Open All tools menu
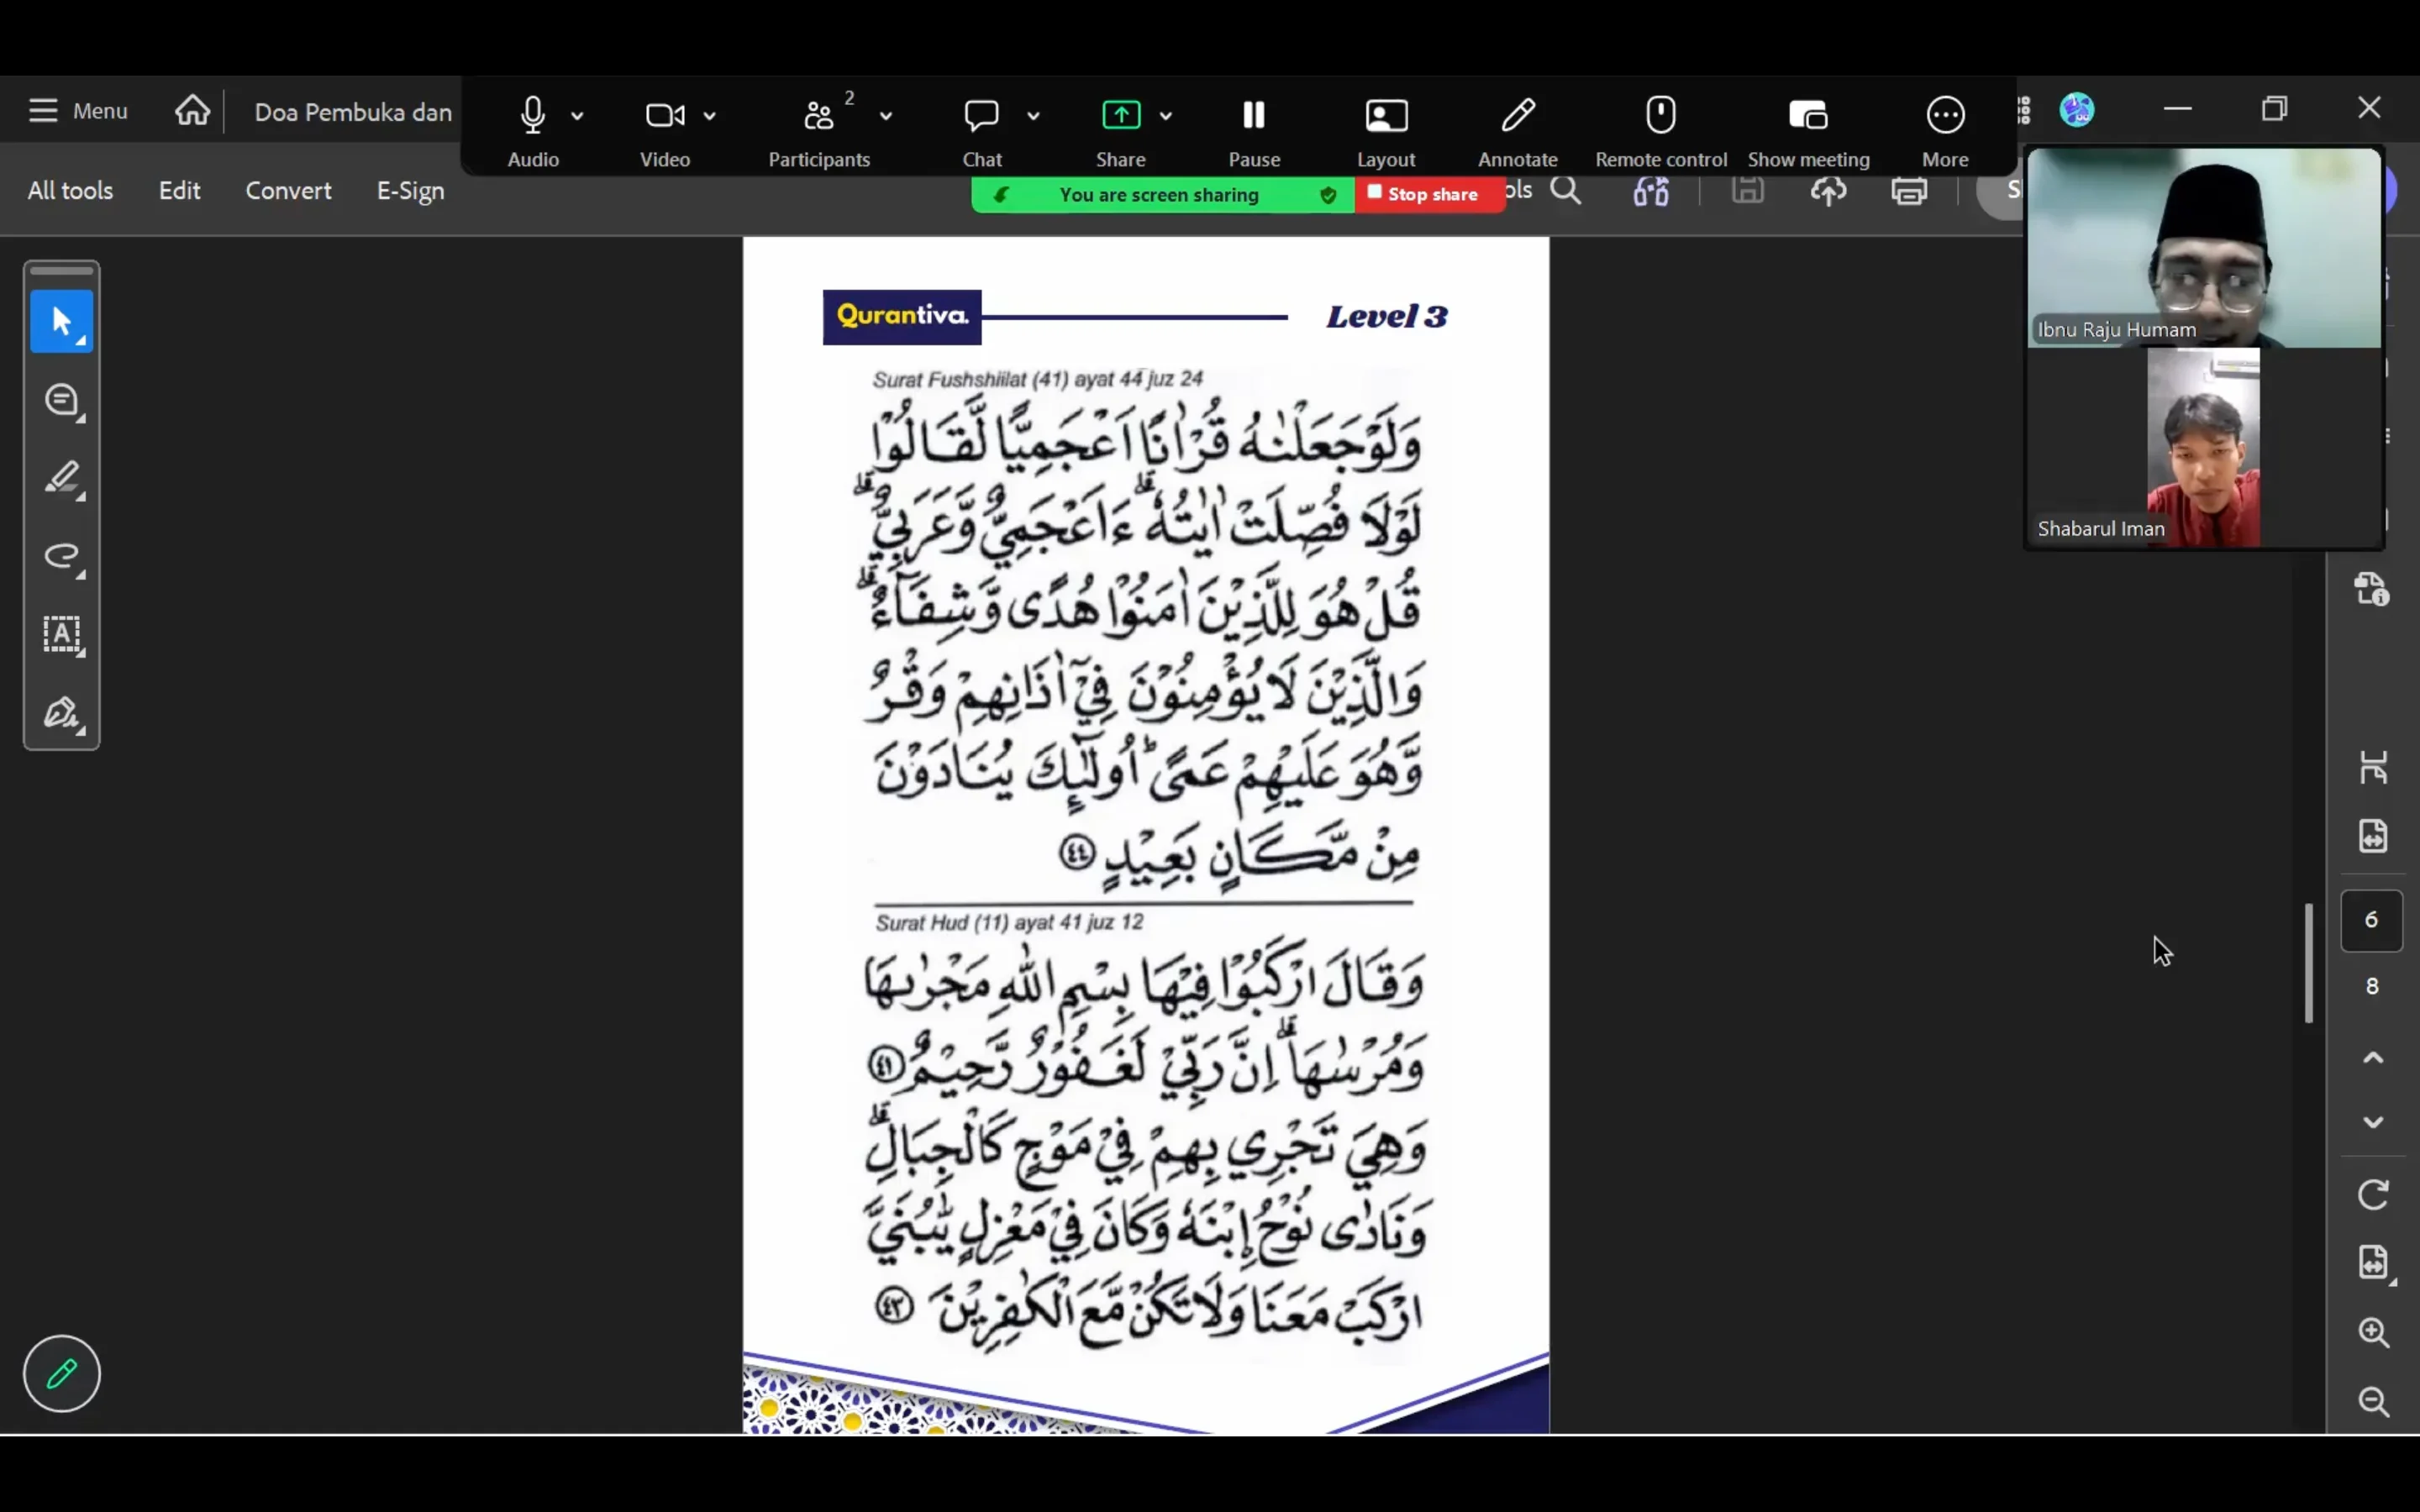 point(70,190)
